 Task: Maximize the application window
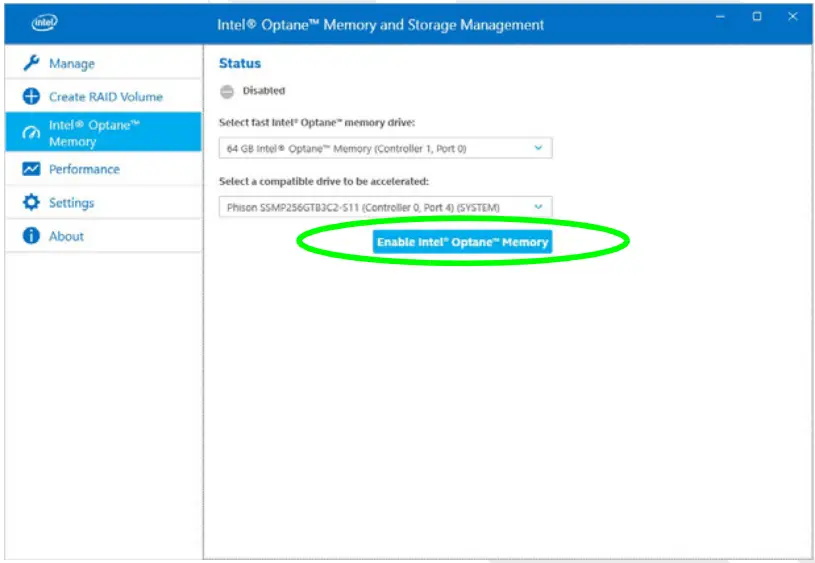click(x=757, y=16)
